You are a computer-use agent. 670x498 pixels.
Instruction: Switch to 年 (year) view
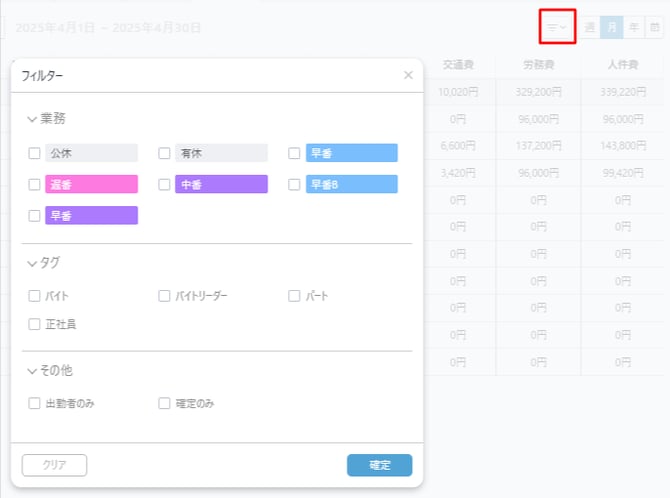pyautogui.click(x=633, y=27)
